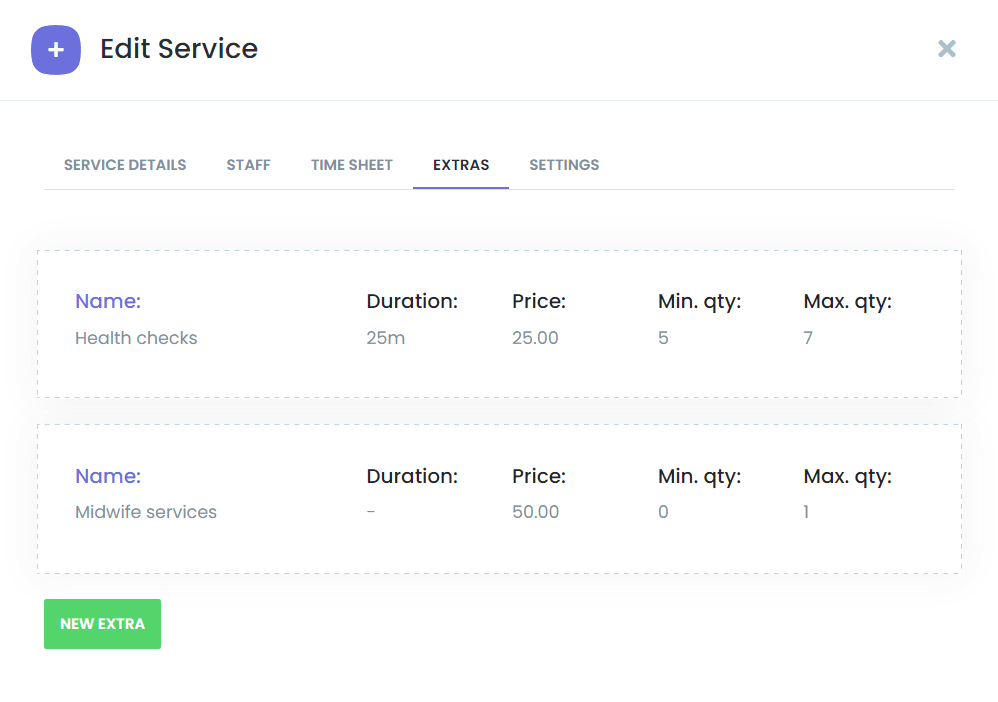
Task: Click the New Extra button
Action: pos(102,624)
